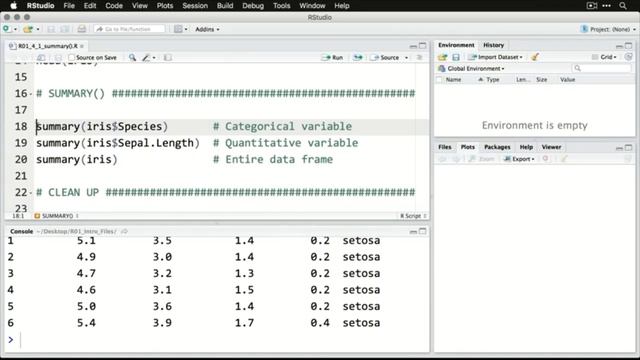Expand the New File dropdown arrow
Viewport: 640px width, 360px height.
tap(16, 29)
